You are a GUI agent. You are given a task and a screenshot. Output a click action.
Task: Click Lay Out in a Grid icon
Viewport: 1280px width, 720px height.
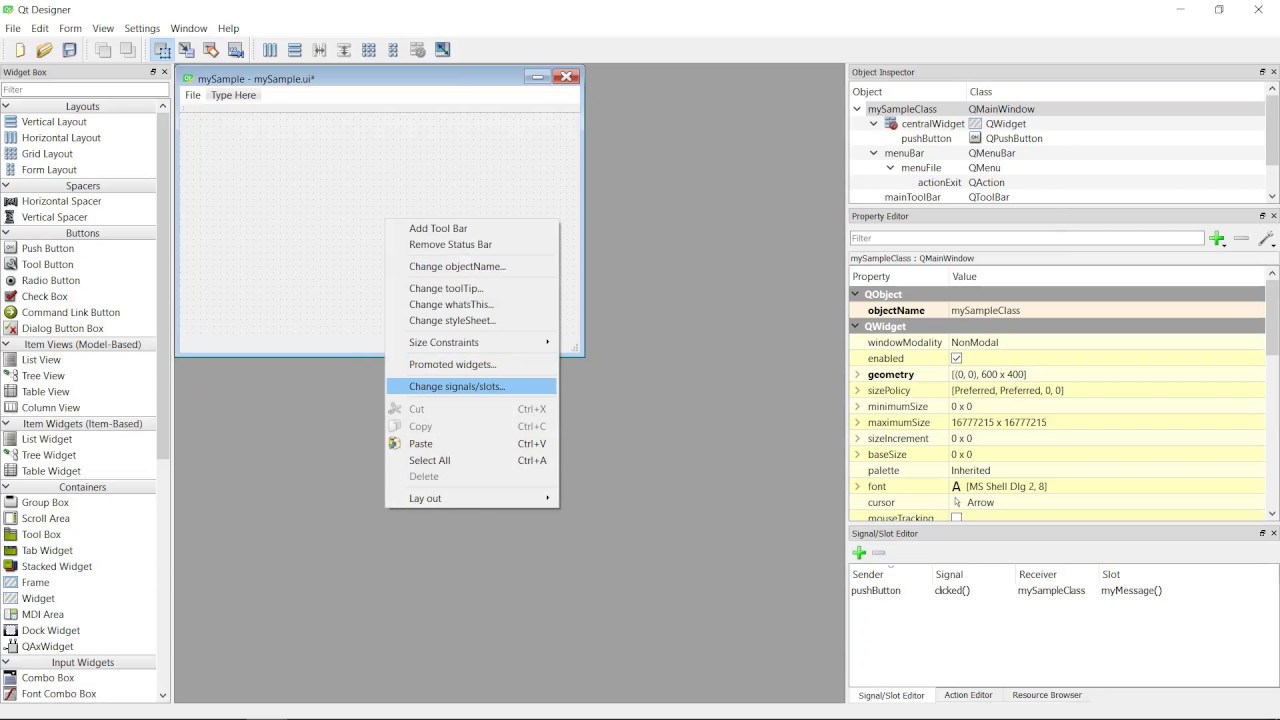(369, 50)
